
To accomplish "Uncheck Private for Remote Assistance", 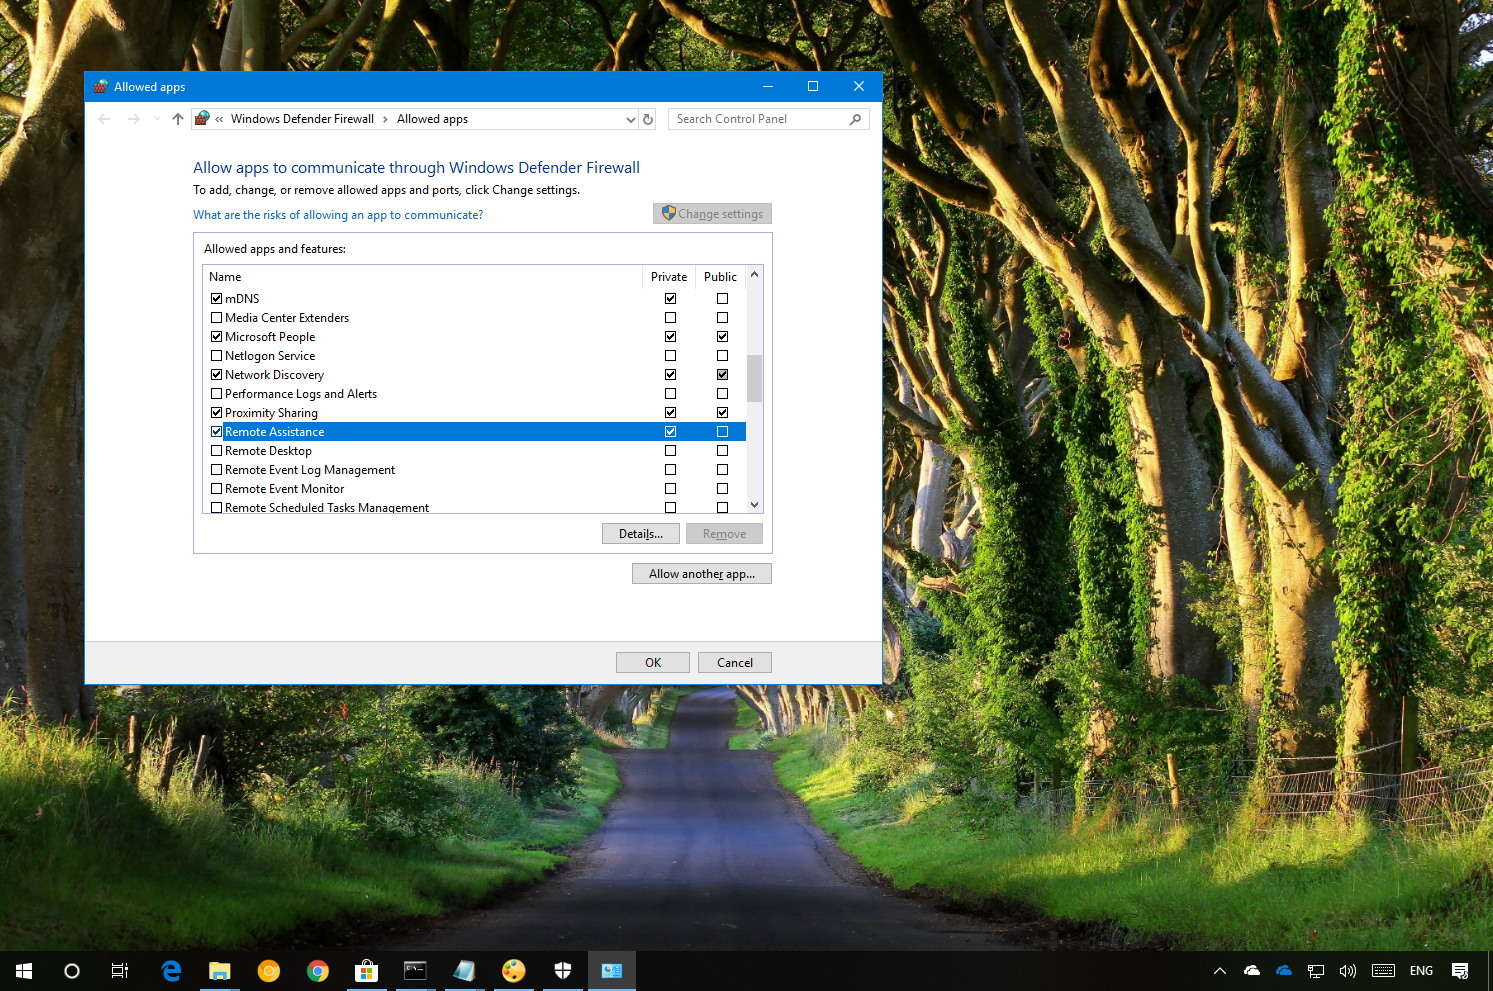I will pyautogui.click(x=670, y=431).
